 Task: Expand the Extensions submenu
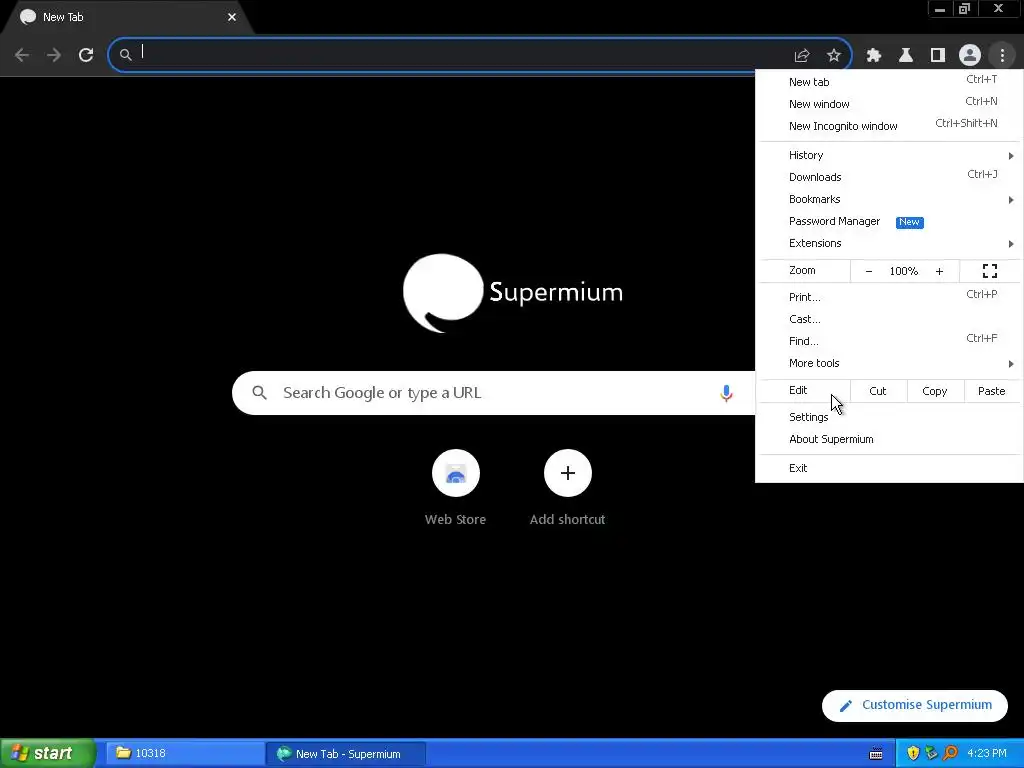(889, 243)
